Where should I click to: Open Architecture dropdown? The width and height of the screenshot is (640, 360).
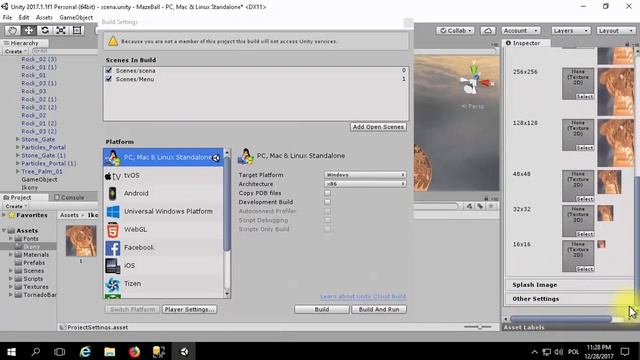365,184
